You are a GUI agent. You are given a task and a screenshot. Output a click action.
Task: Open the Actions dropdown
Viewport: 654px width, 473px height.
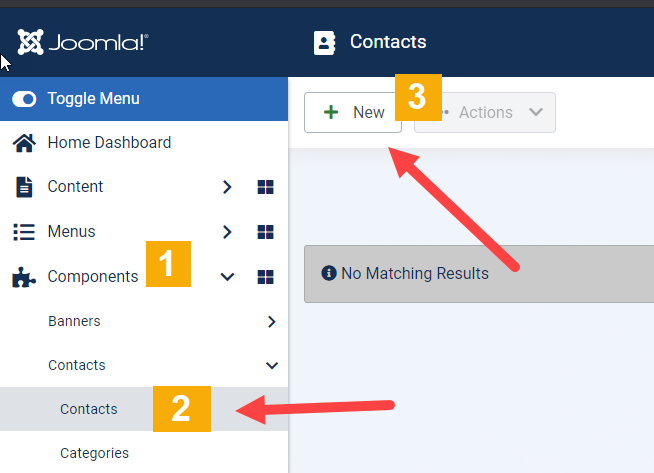pos(485,113)
